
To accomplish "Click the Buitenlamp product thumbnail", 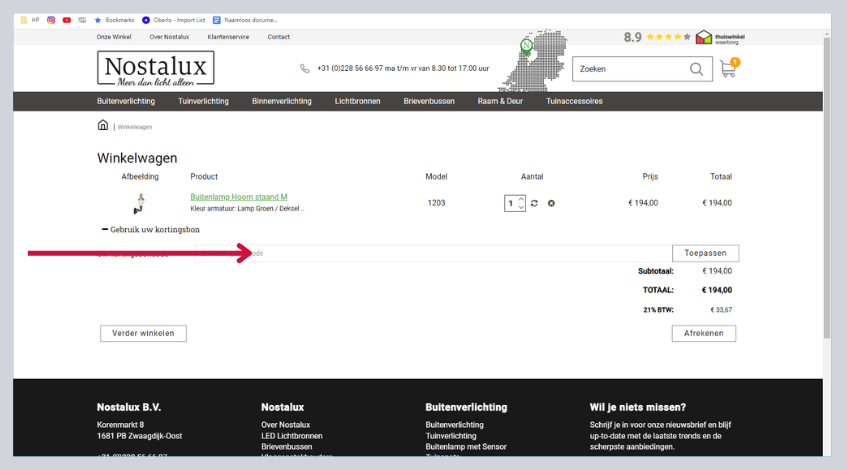I will (140, 203).
